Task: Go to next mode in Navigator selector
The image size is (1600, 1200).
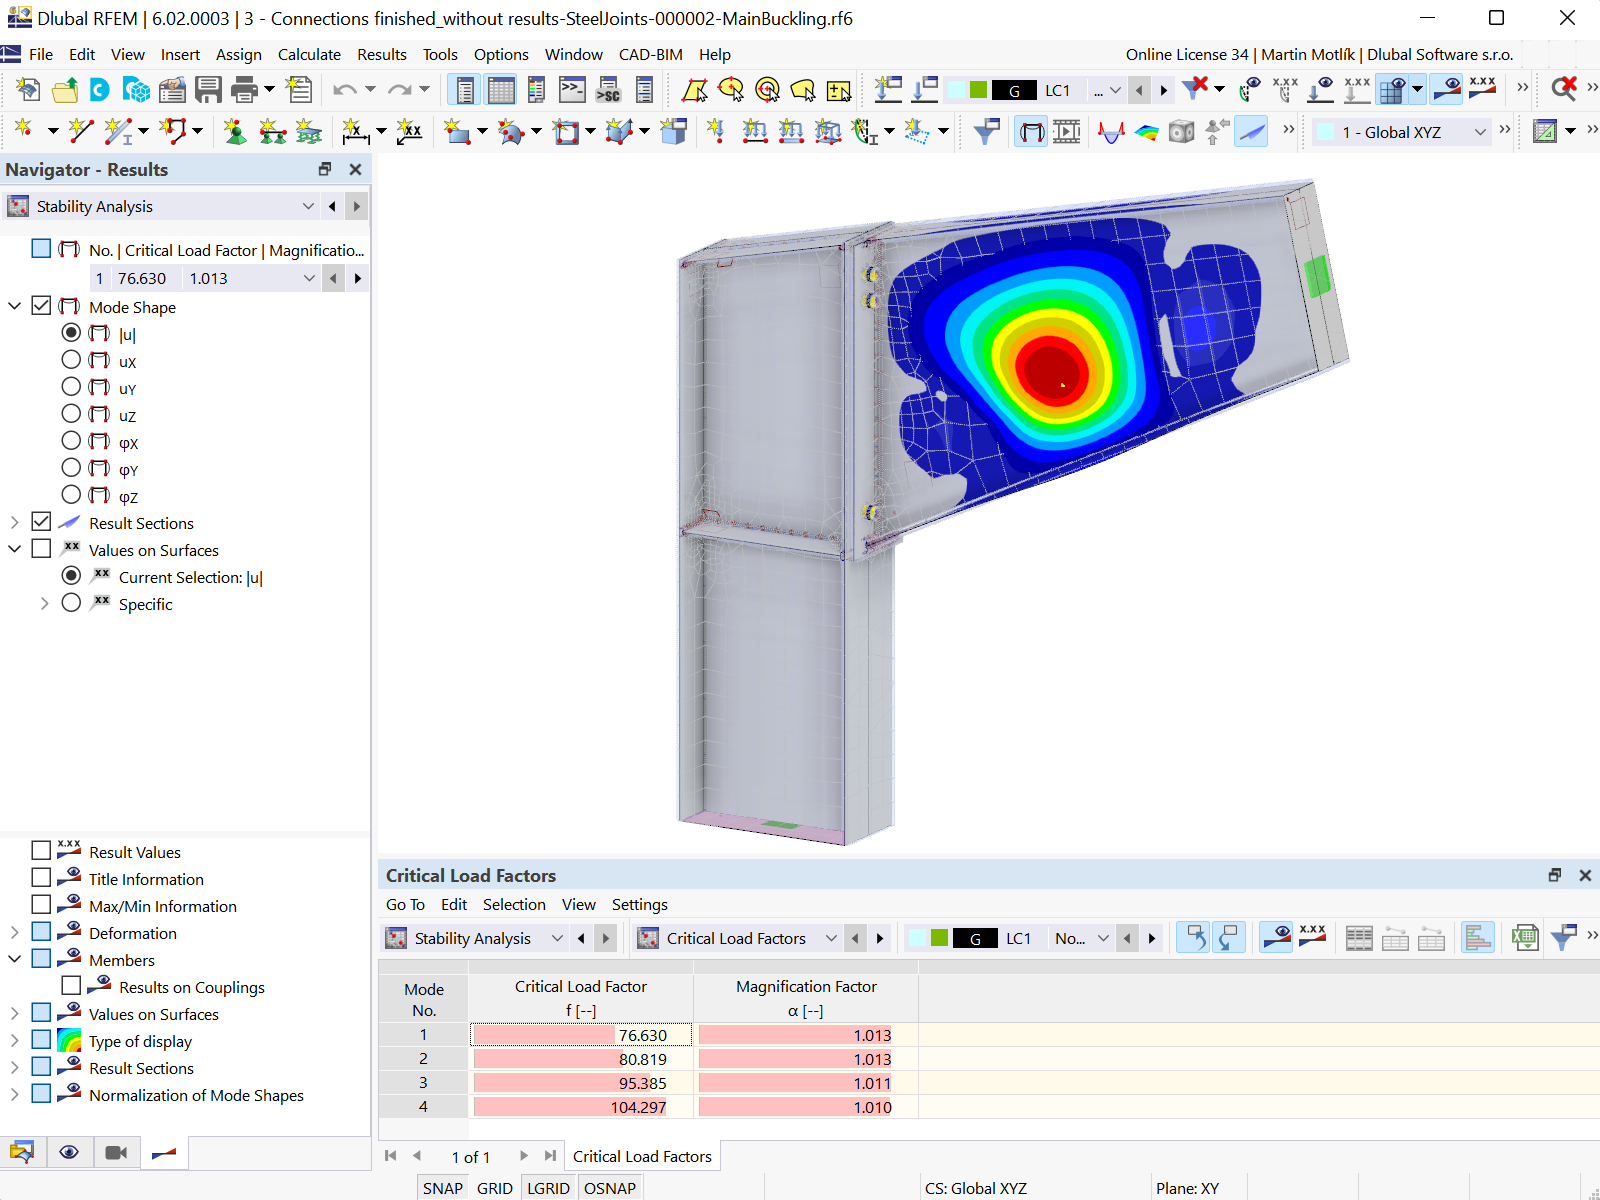Action: [x=357, y=278]
